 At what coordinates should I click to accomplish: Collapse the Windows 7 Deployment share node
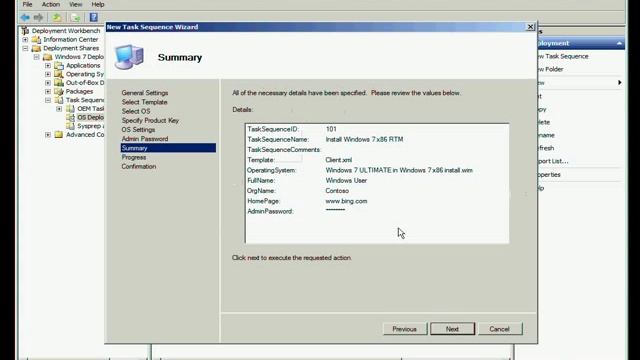click(x=37, y=57)
